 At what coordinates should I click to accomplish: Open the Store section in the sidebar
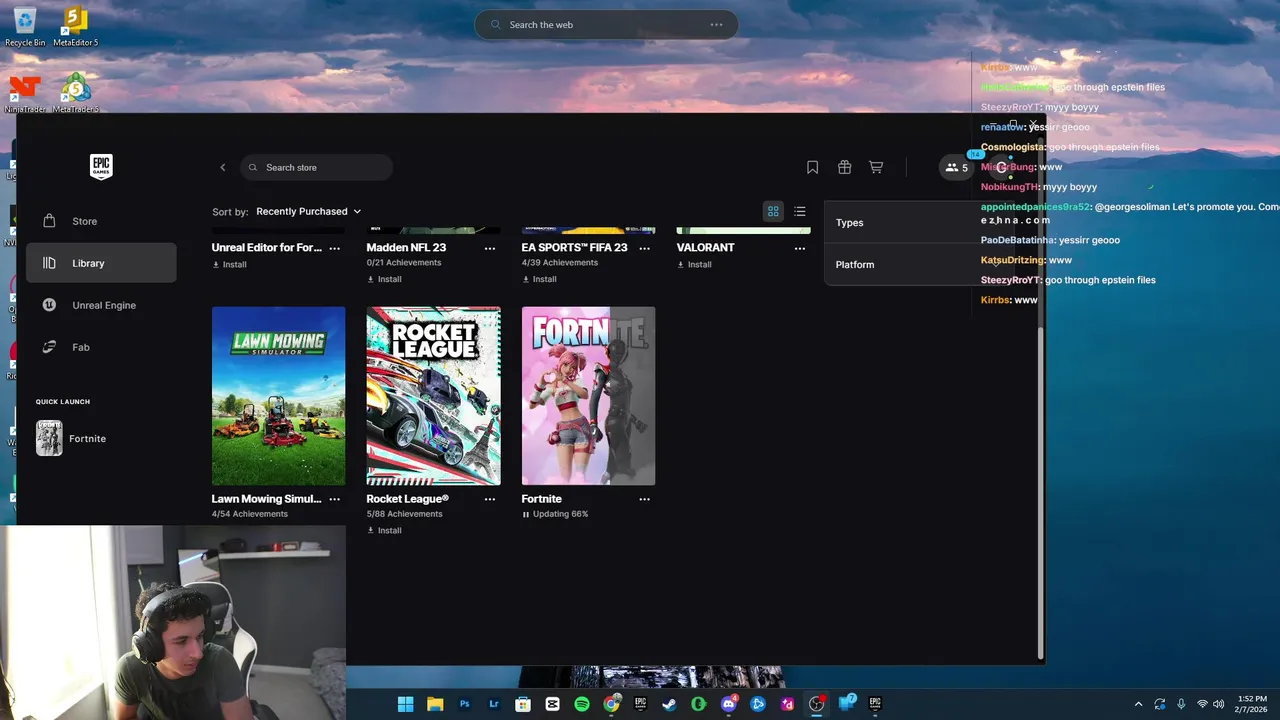pos(101,221)
